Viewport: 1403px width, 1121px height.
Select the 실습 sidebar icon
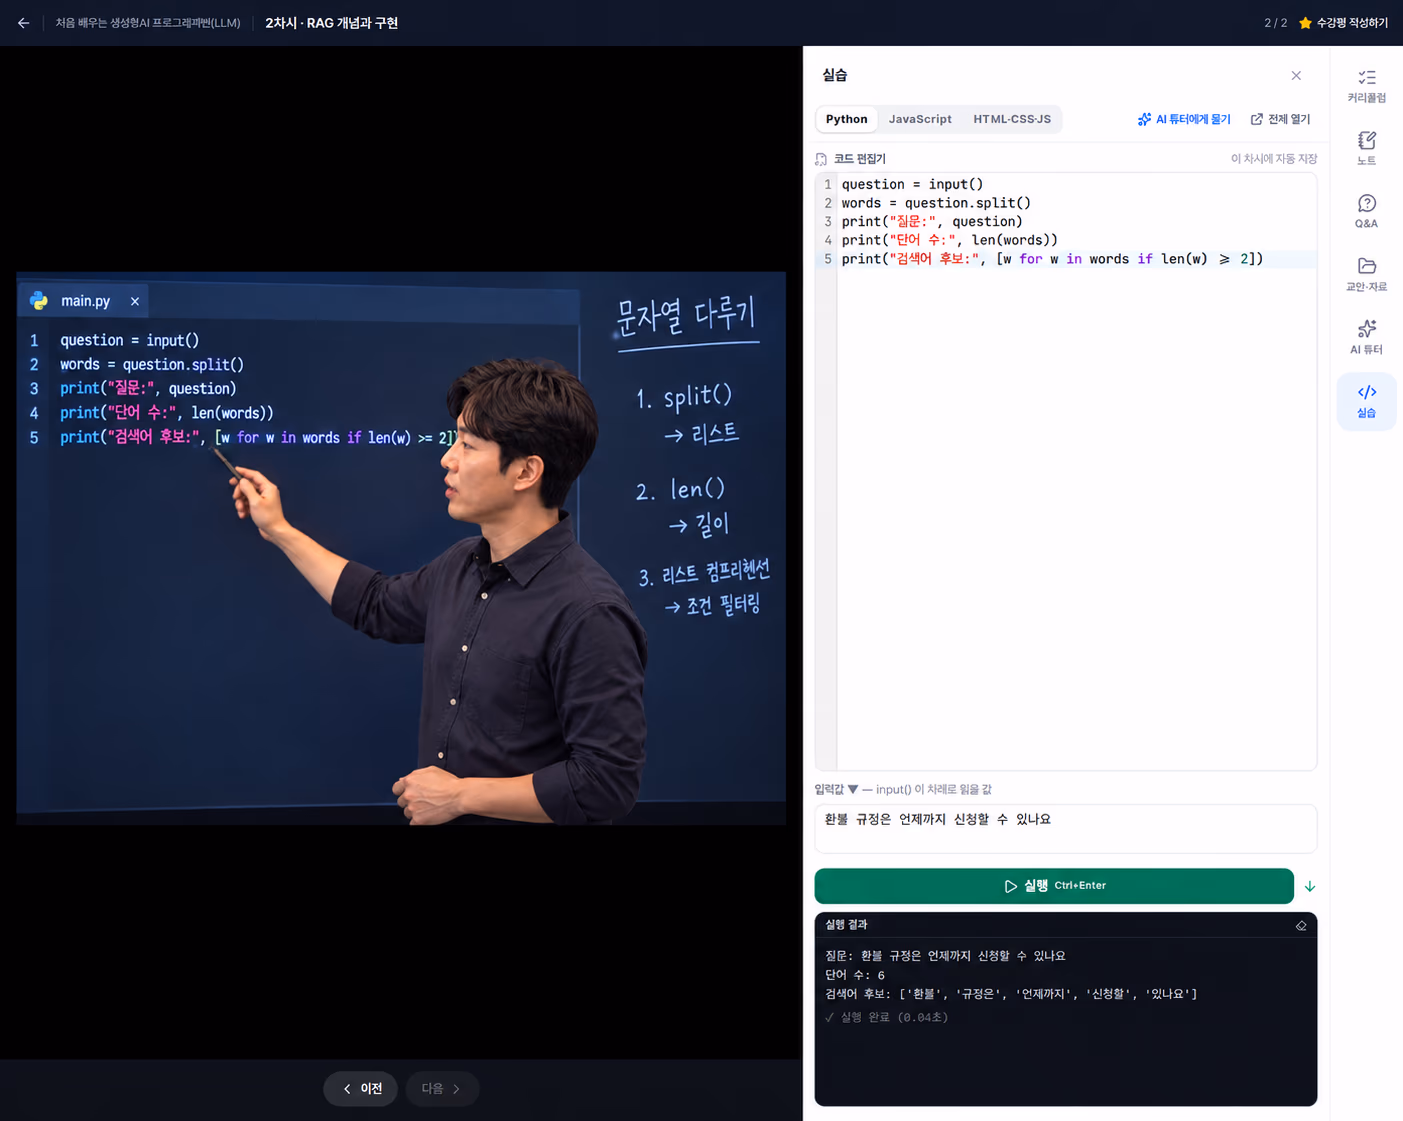[x=1366, y=401]
